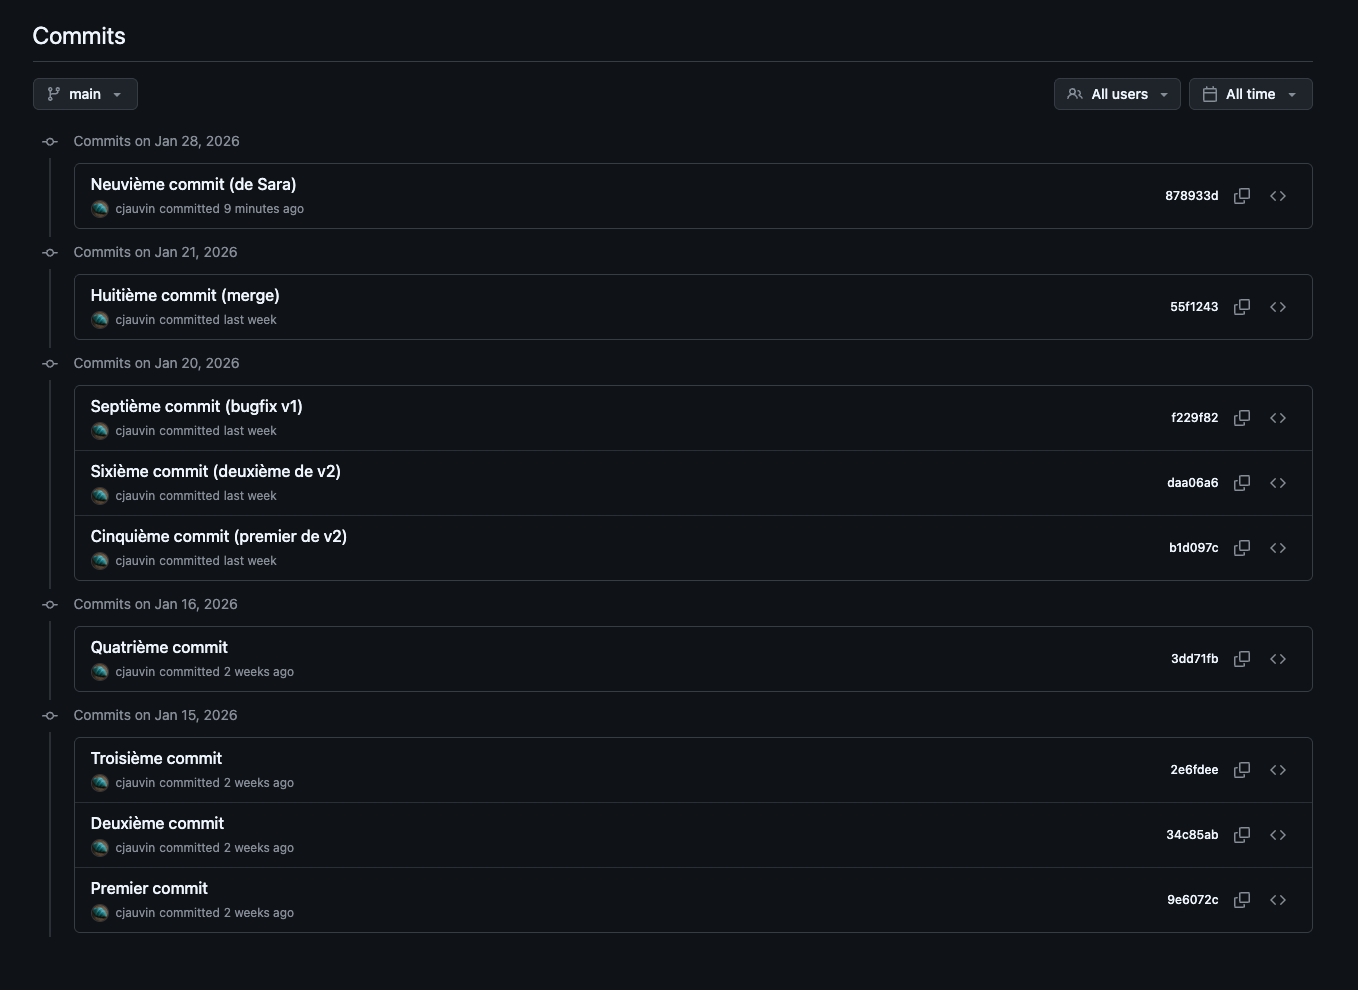Image resolution: width=1358 pixels, height=990 pixels.
Task: Browse repository at Neuvième commit
Action: tap(1278, 196)
